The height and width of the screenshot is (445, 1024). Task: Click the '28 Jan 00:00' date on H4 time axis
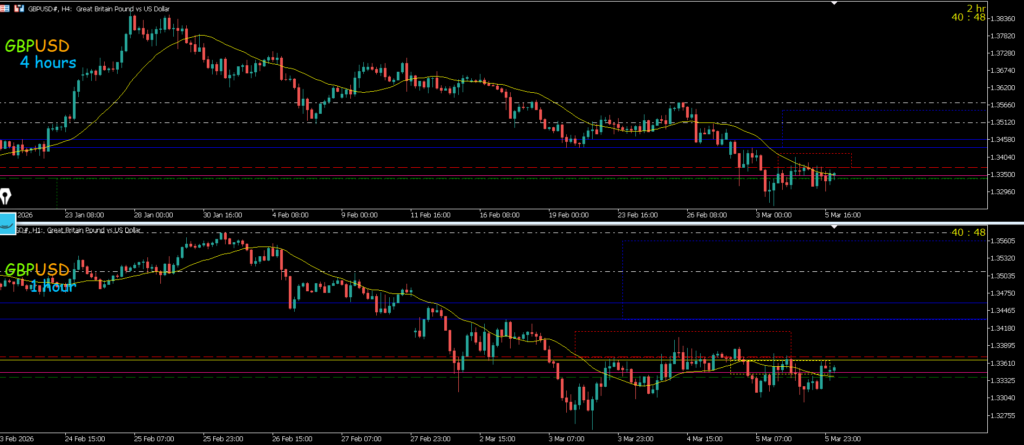tap(154, 213)
